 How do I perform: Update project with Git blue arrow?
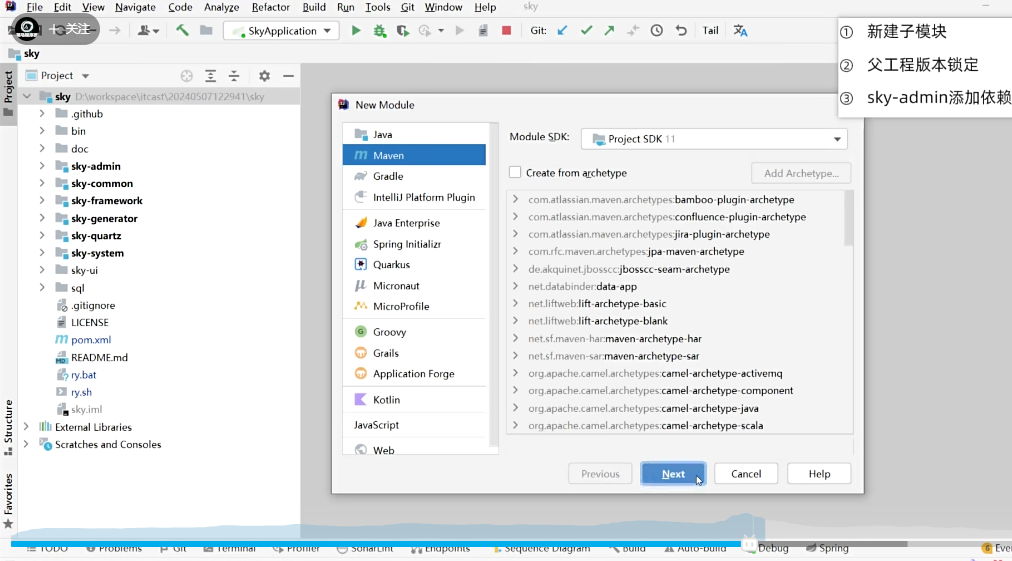pos(563,30)
